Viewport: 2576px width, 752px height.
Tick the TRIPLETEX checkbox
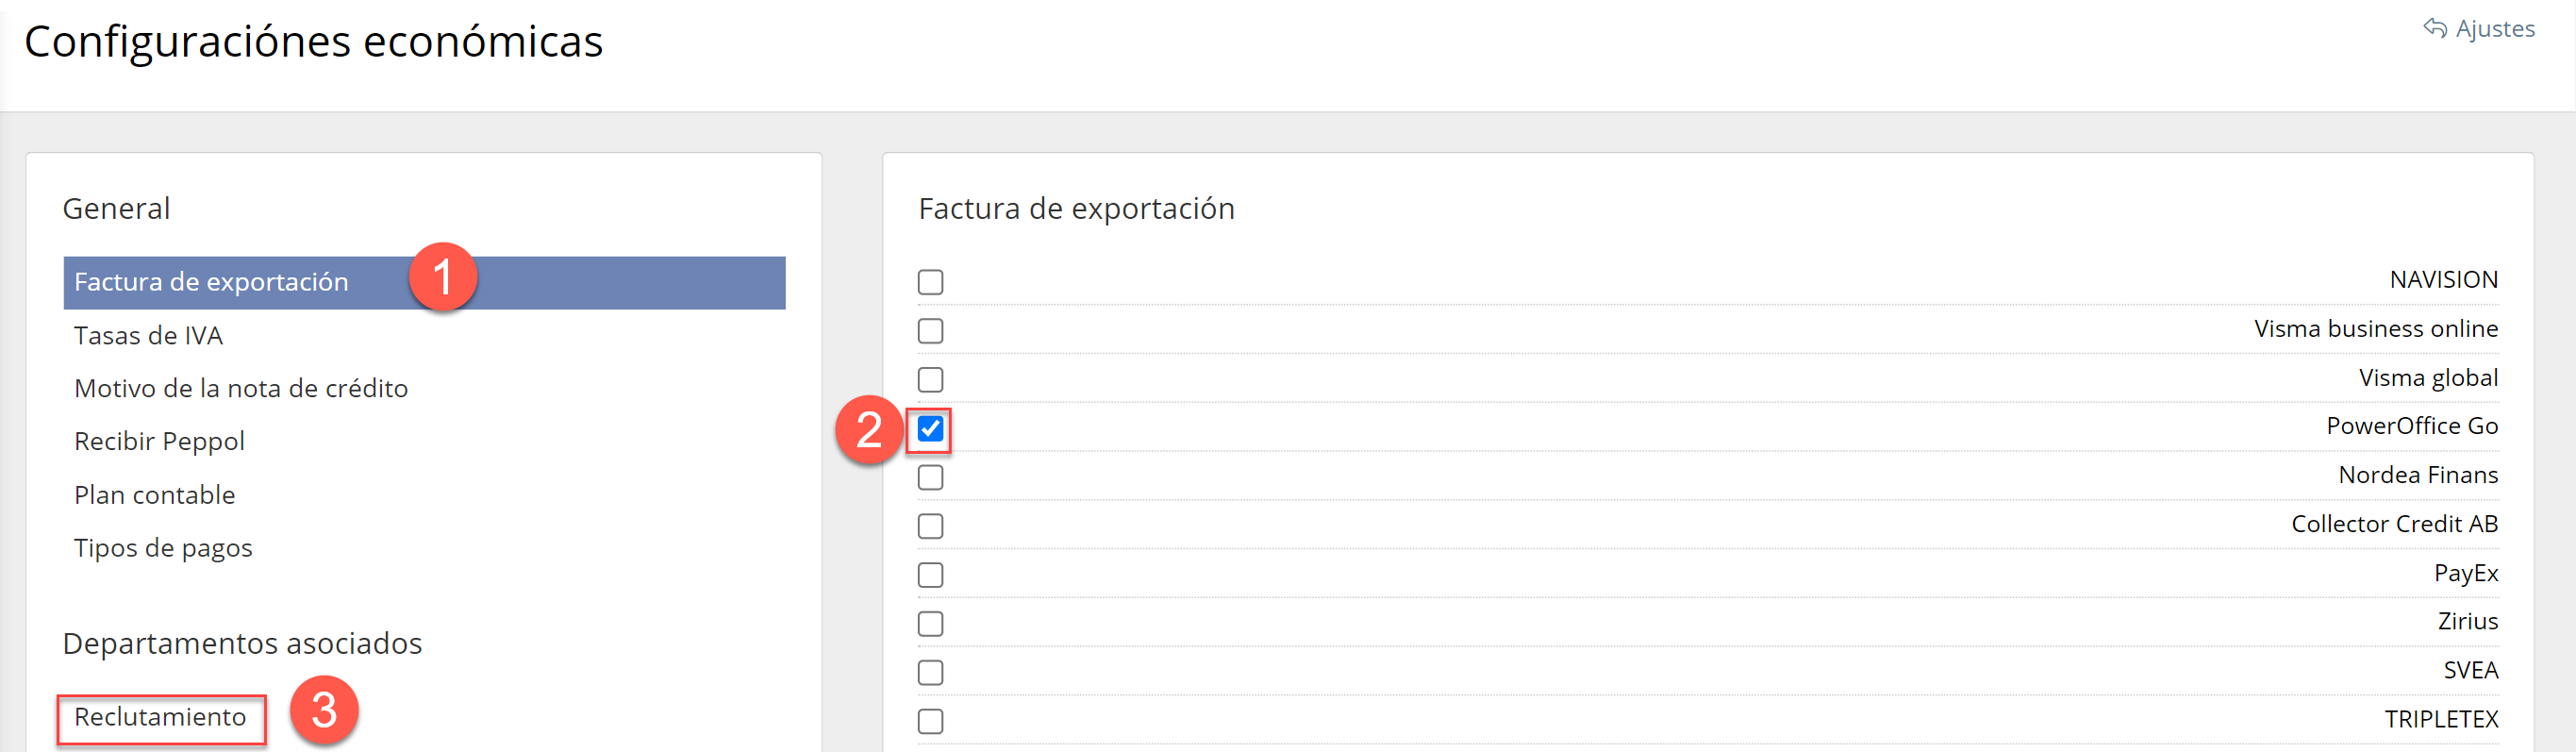click(930, 721)
